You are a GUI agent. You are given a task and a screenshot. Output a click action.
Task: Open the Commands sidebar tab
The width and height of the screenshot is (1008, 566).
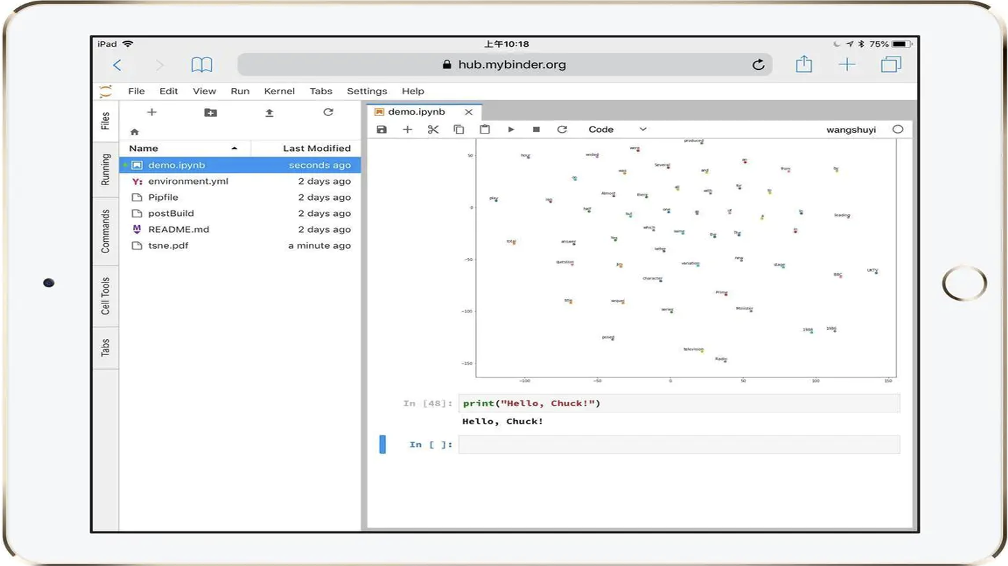[105, 231]
